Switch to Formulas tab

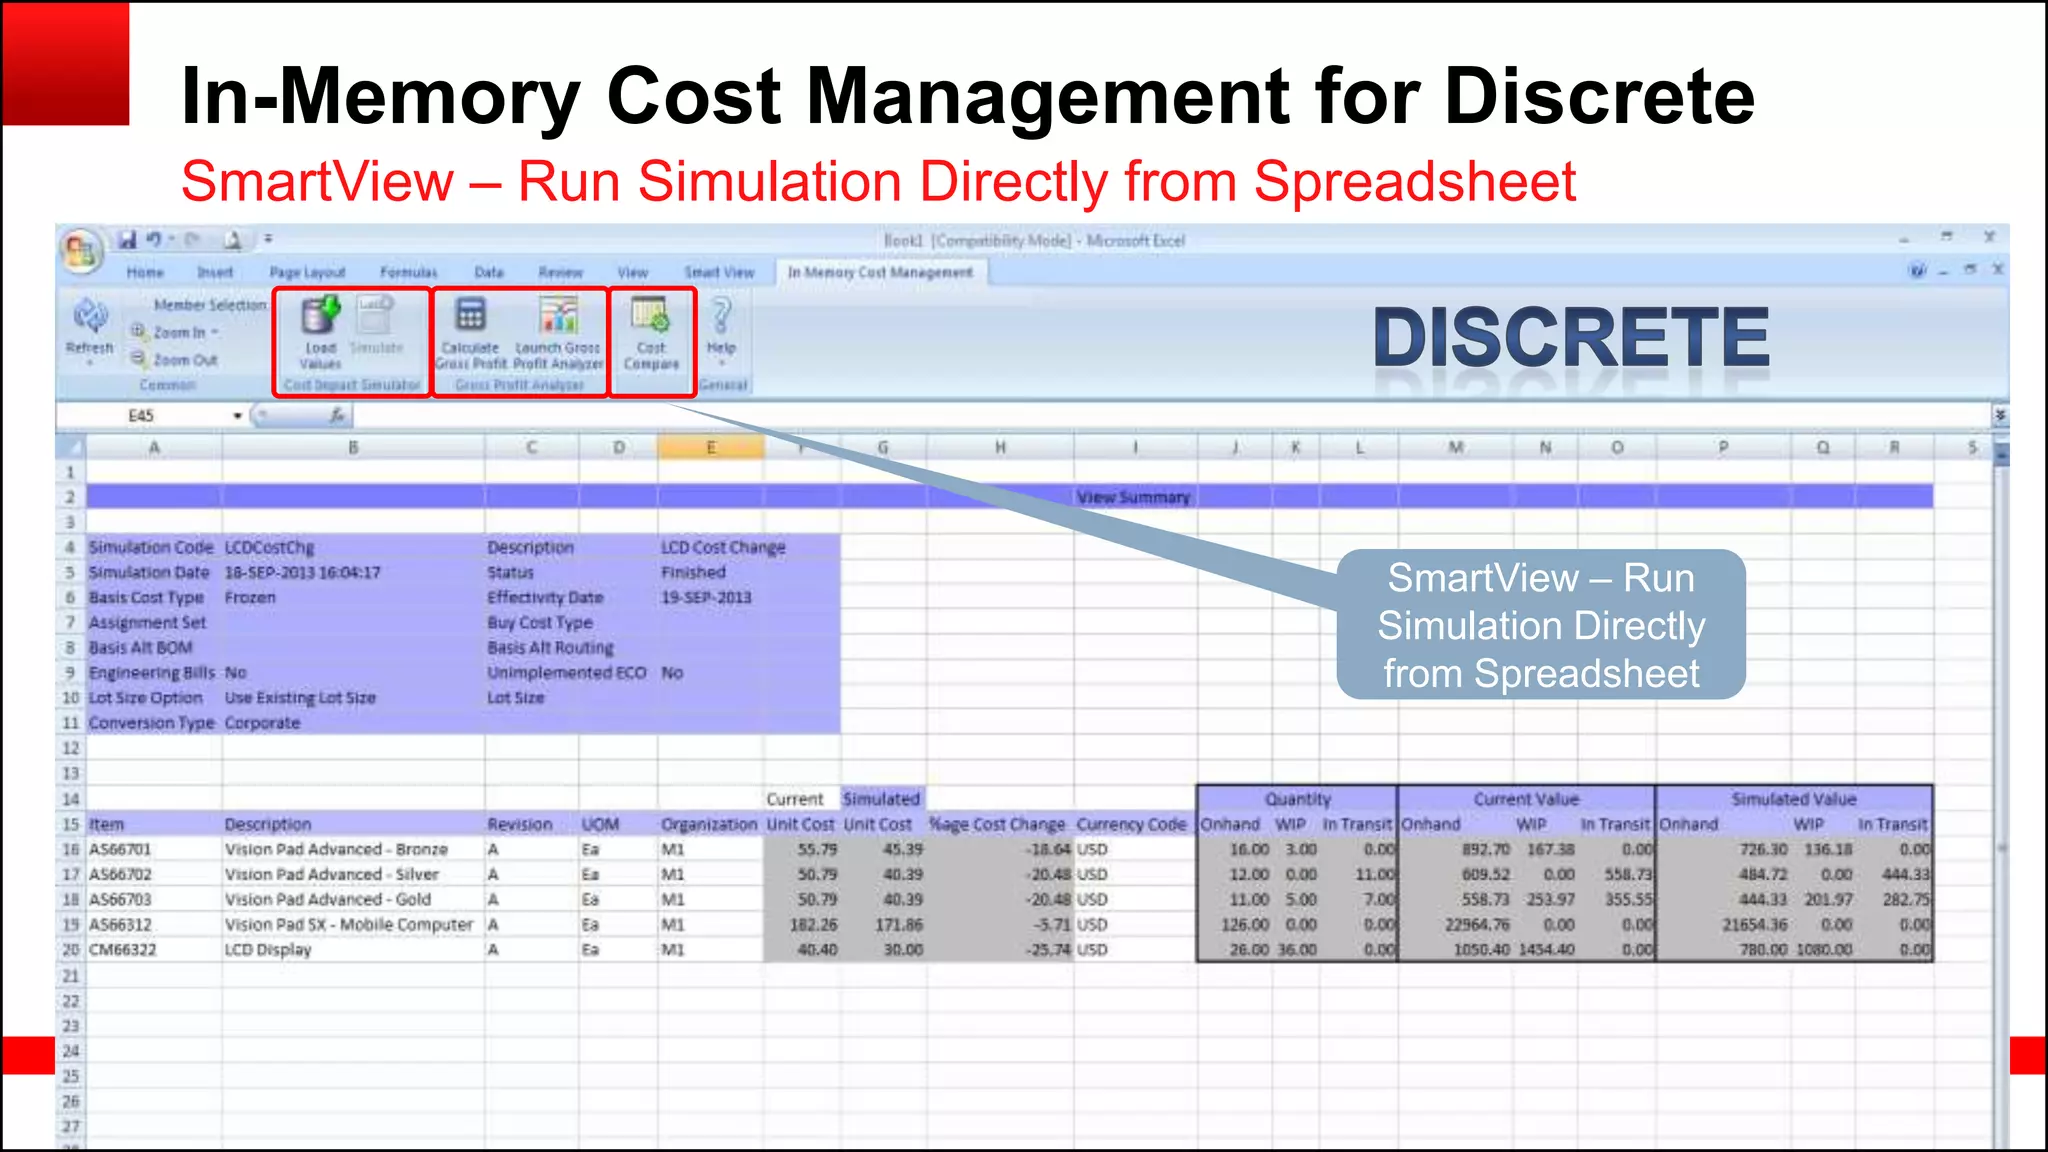(x=408, y=272)
